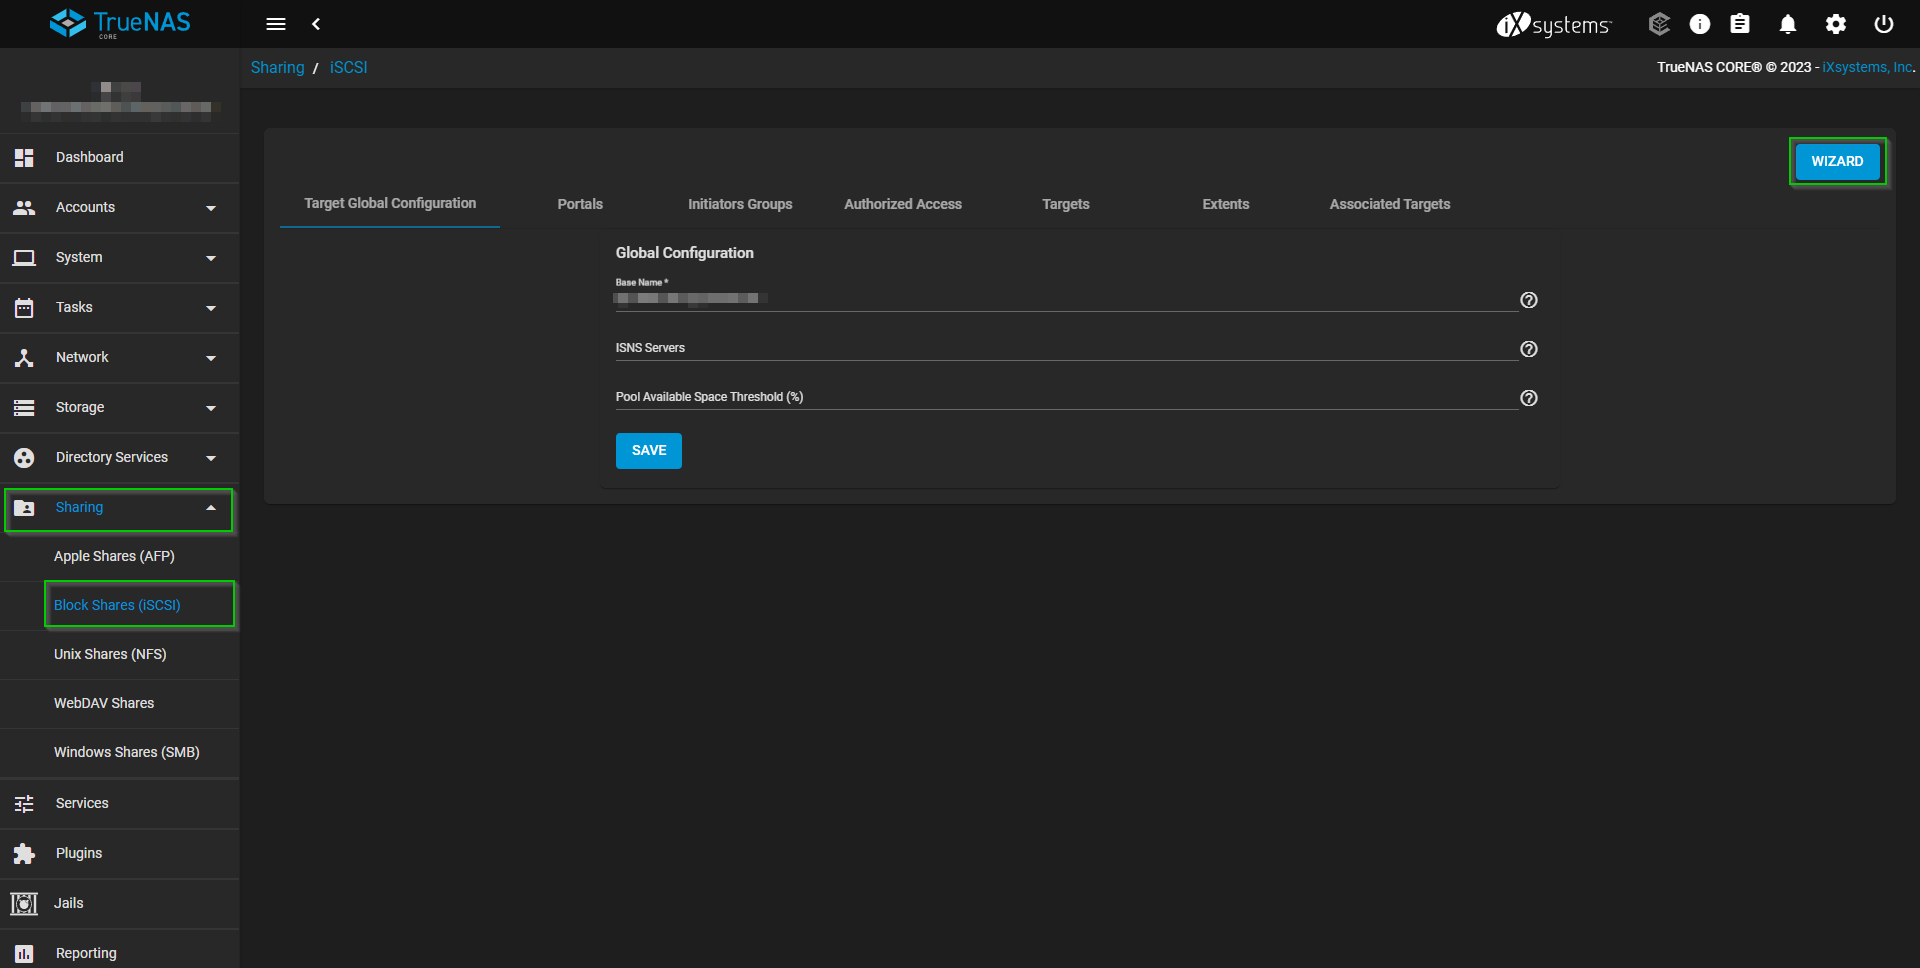
Task: Click the hamburger menu icon
Action: pos(276,24)
